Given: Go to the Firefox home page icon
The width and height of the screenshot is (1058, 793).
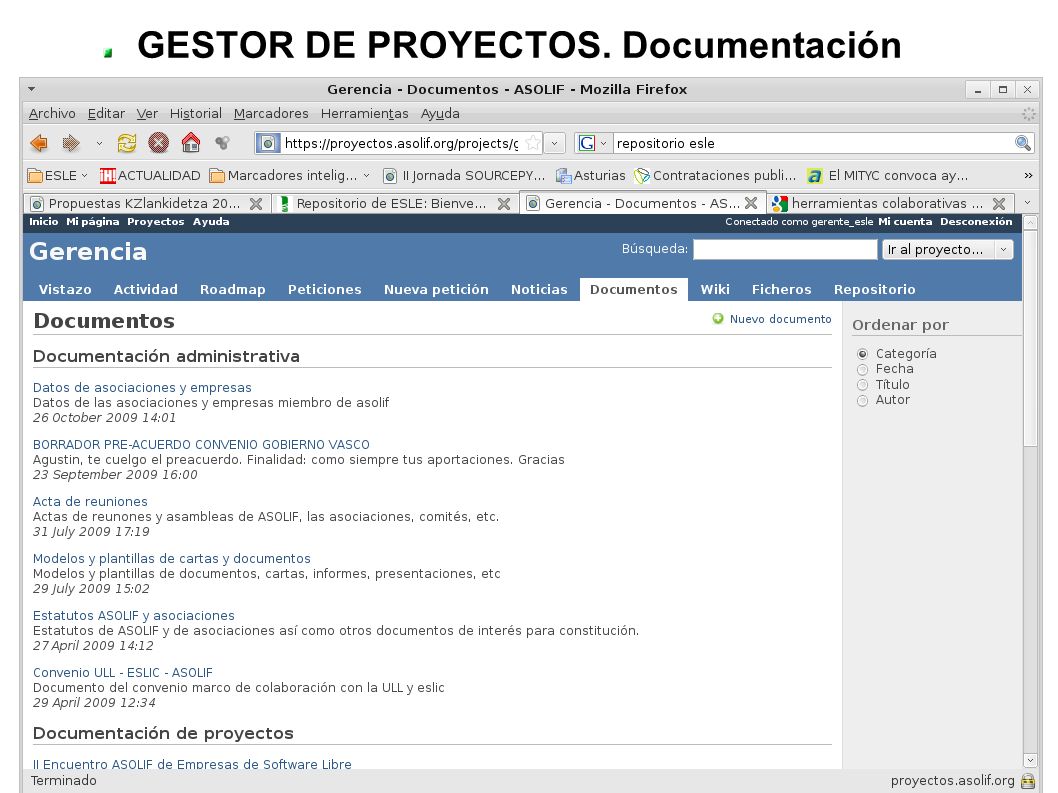Looking at the screenshot, I should click(x=191, y=142).
